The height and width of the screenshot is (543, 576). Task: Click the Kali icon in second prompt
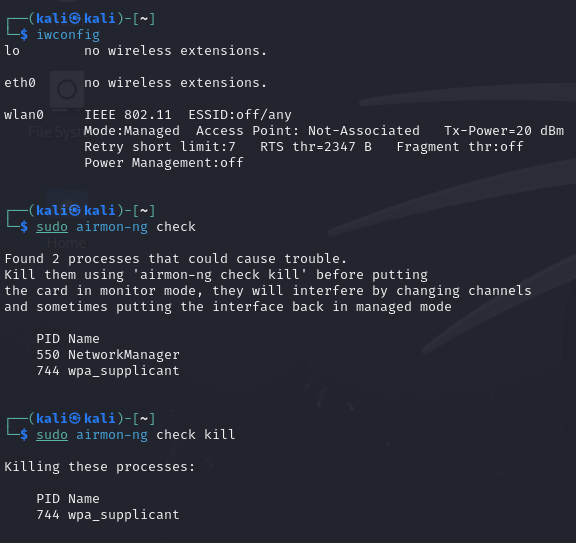[75, 211]
